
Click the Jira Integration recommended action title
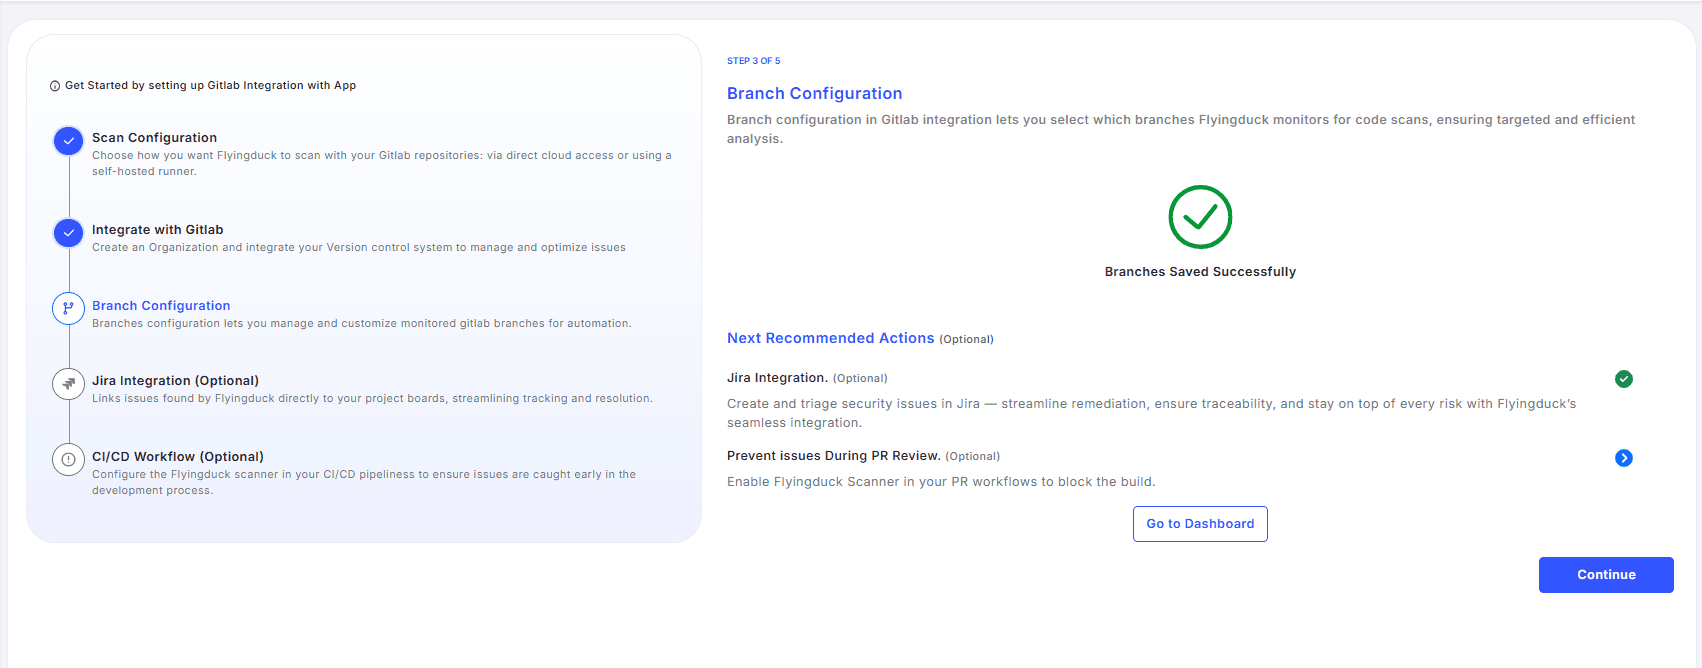tap(777, 378)
